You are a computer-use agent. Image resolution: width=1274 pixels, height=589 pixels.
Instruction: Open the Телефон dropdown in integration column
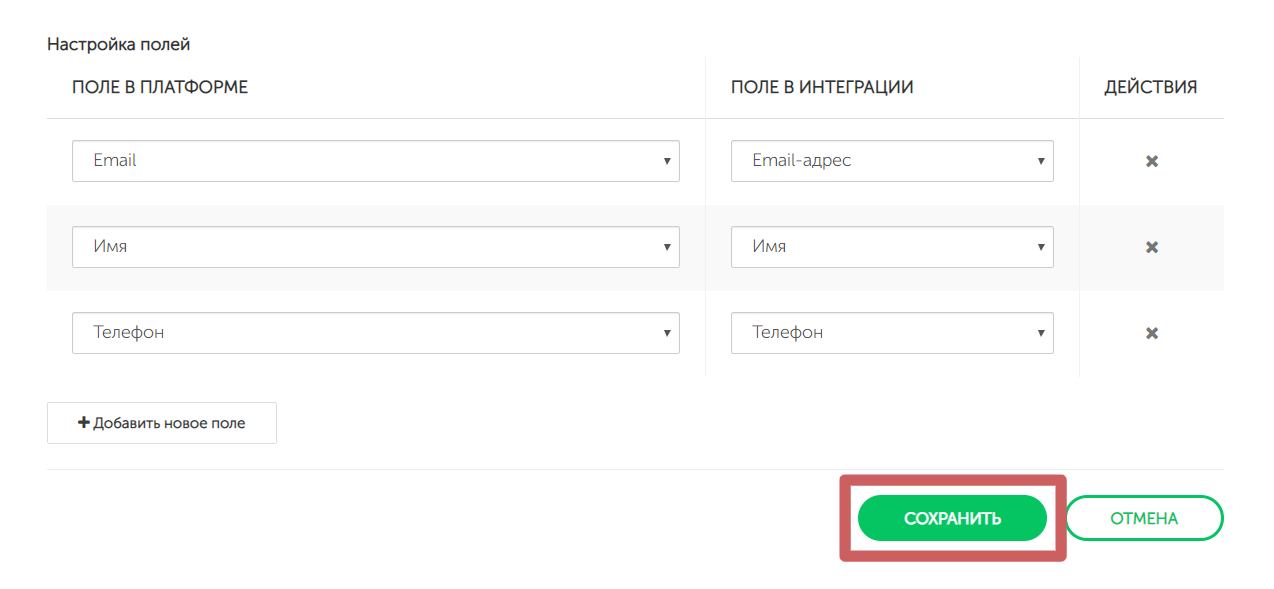(x=891, y=333)
